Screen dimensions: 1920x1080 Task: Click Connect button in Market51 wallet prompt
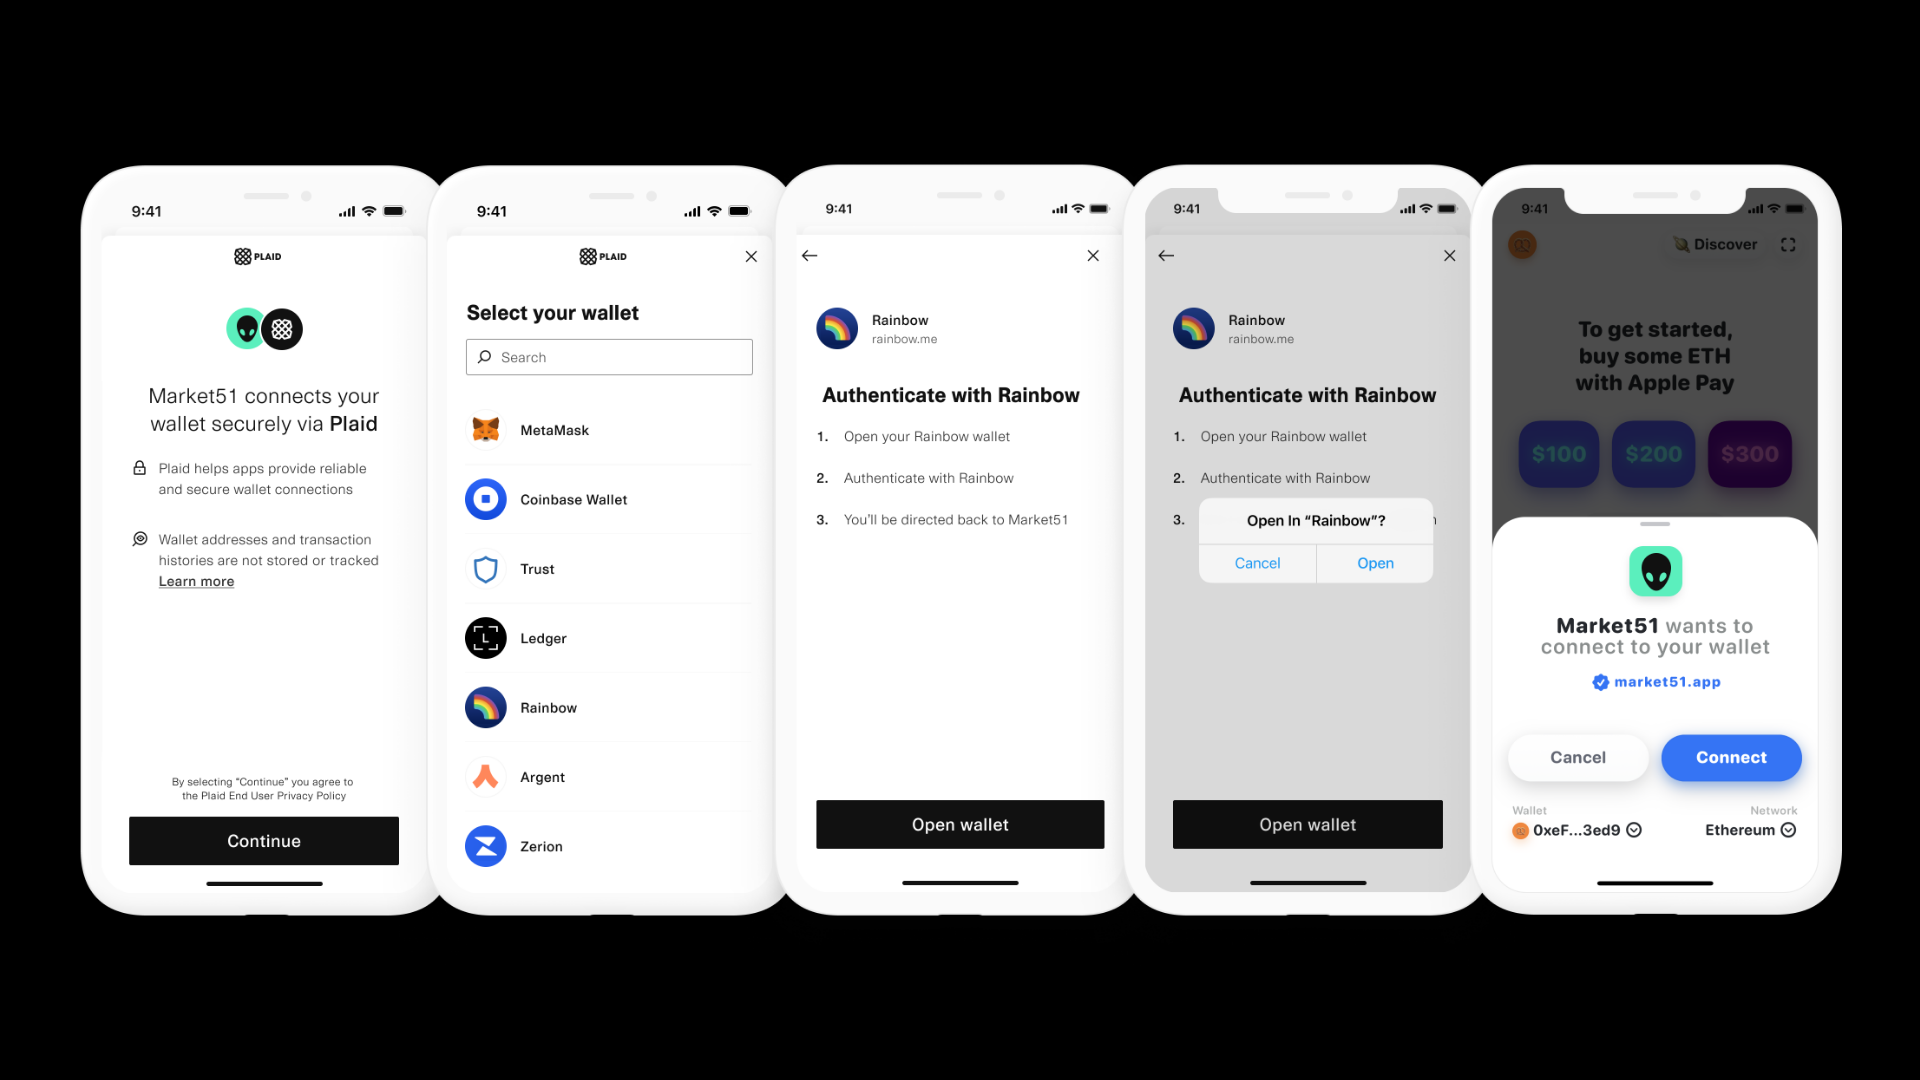point(1731,757)
